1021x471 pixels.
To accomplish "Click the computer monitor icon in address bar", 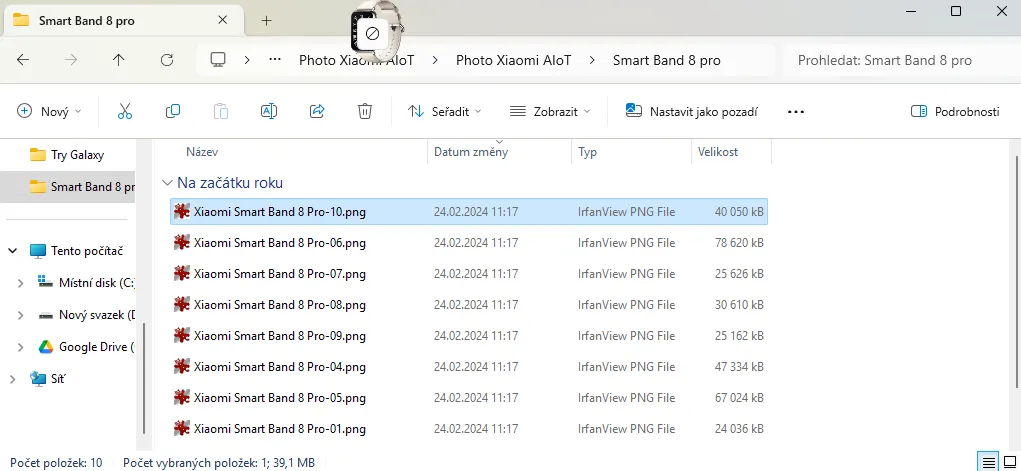I will click(x=217, y=60).
